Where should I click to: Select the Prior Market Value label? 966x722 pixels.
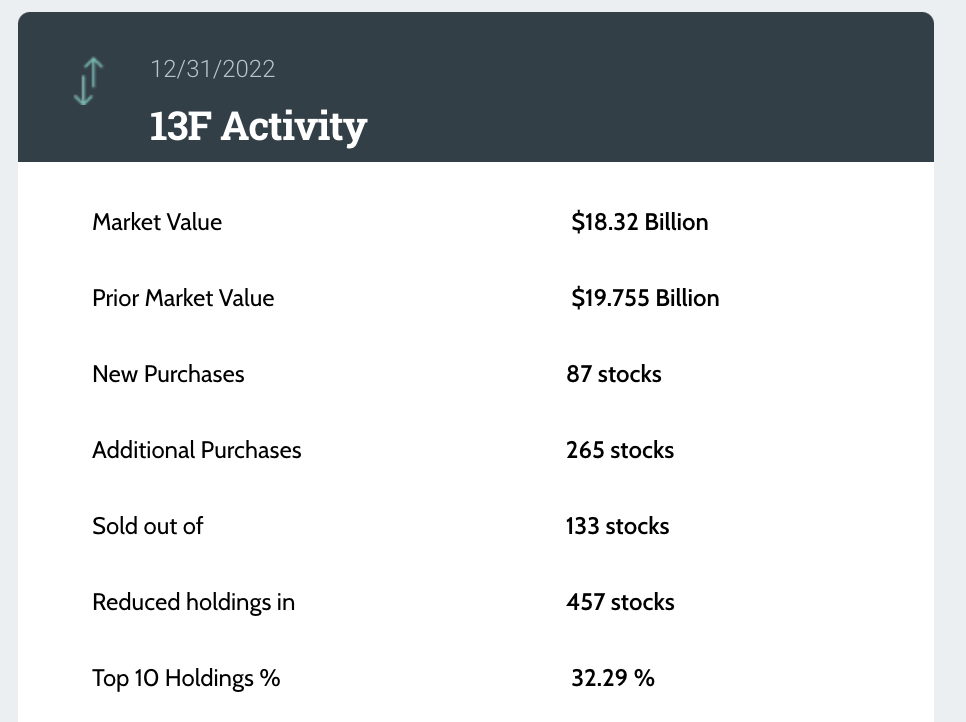(183, 298)
